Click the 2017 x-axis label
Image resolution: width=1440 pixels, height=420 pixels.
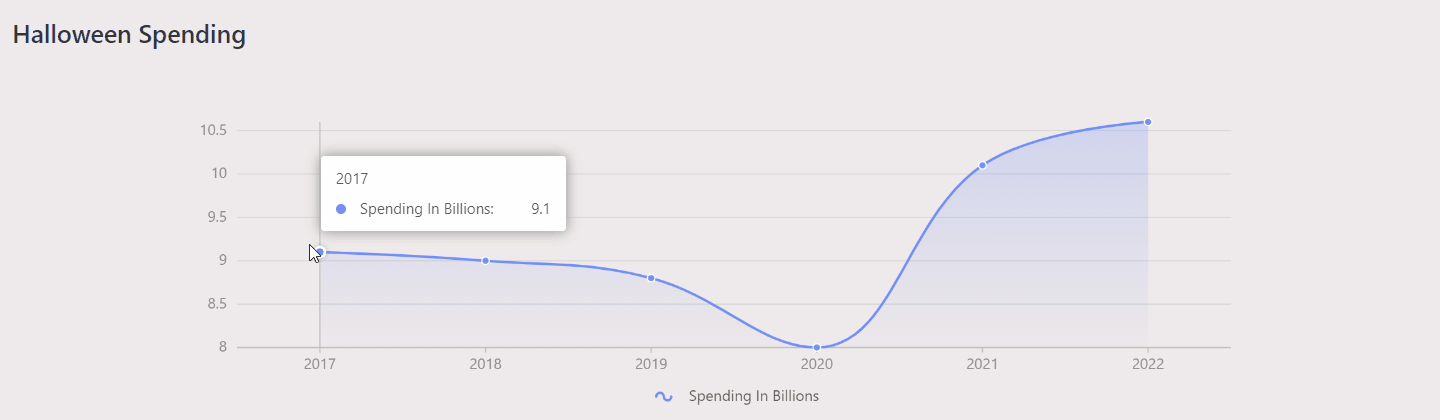point(320,364)
